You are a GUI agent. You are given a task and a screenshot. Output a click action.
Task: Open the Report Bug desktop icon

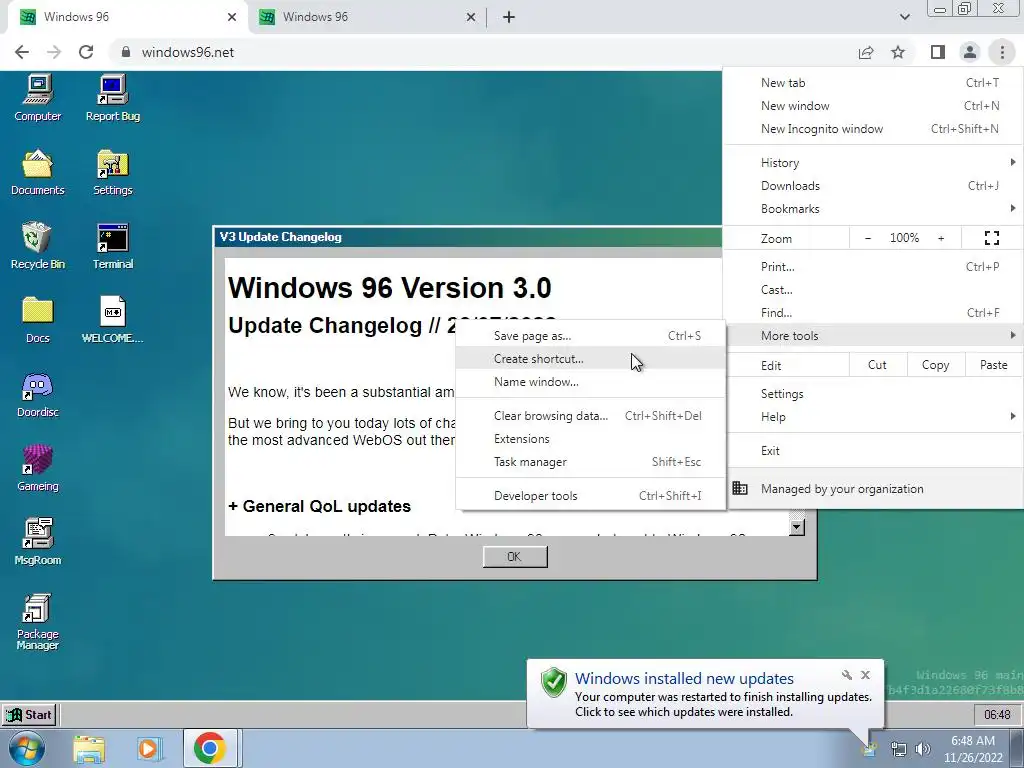(113, 98)
